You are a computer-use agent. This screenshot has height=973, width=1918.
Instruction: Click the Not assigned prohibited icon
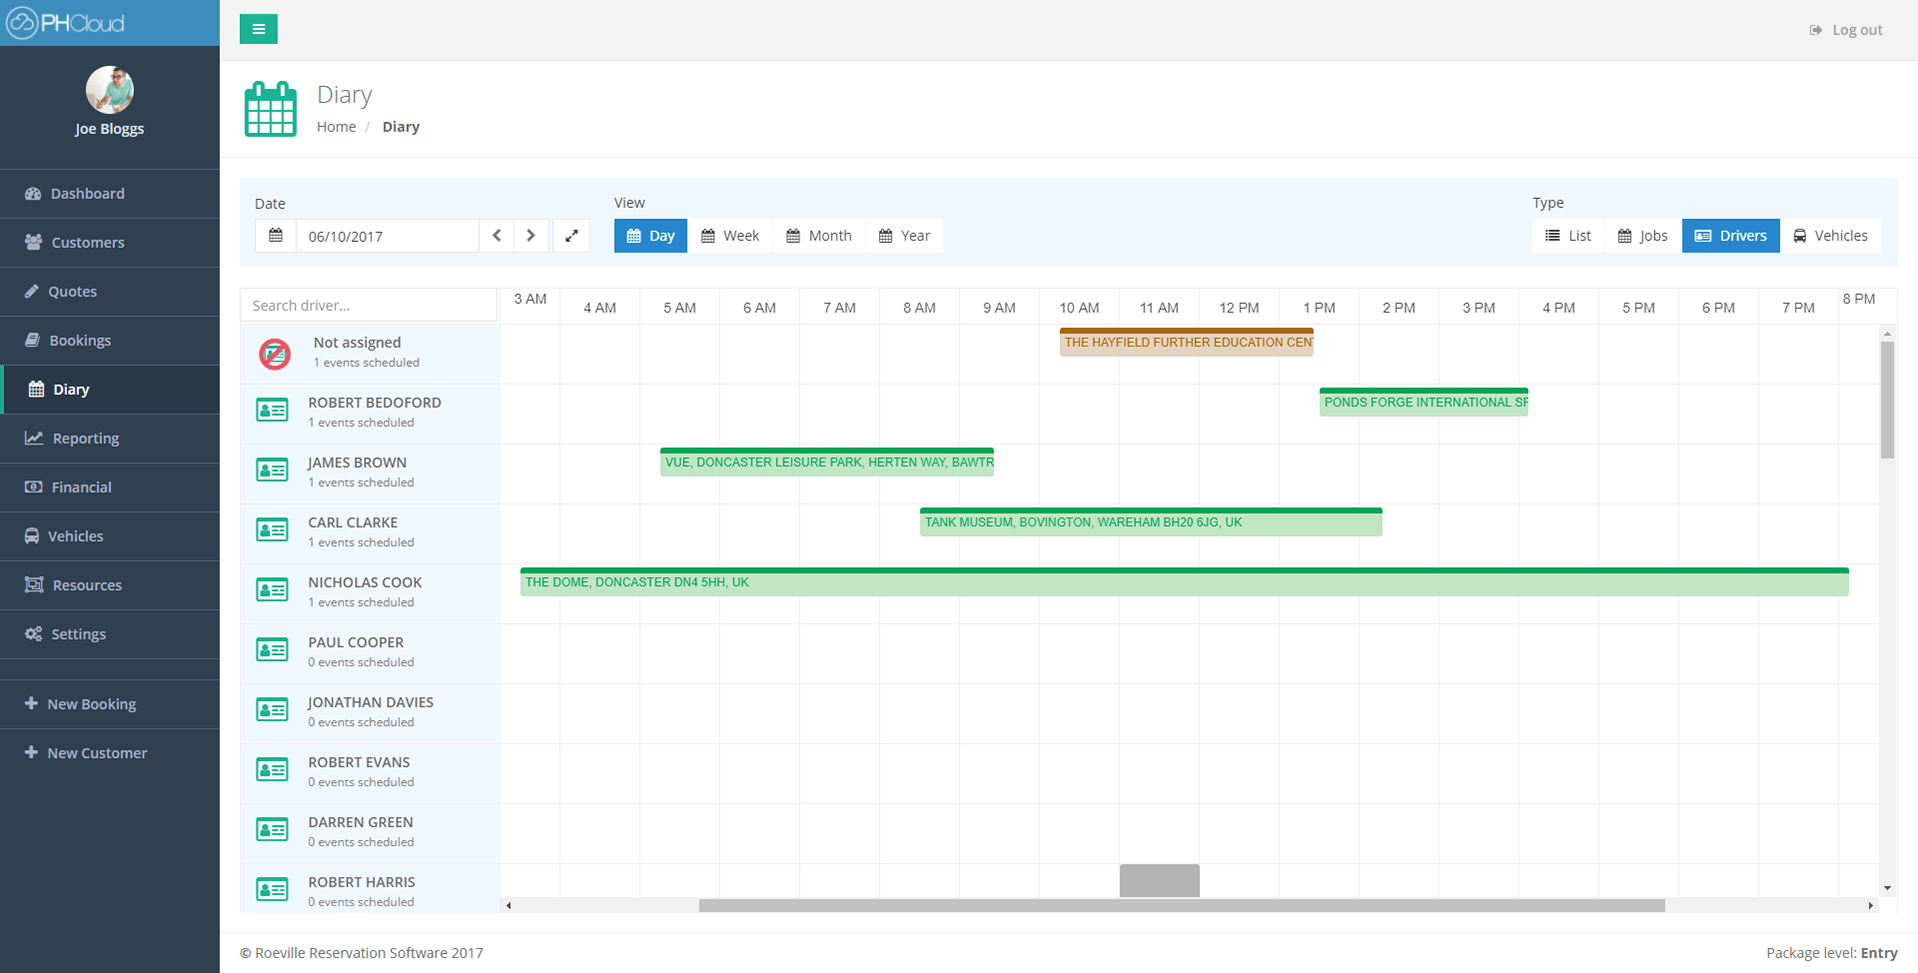tap(275, 353)
